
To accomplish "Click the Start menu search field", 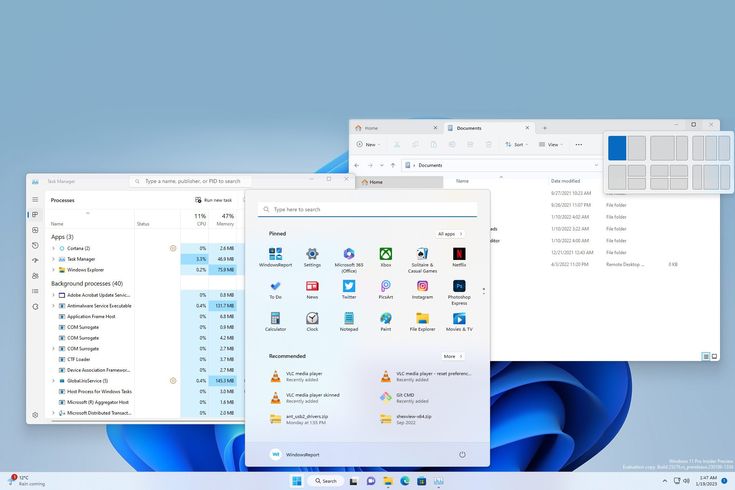I will point(367,210).
